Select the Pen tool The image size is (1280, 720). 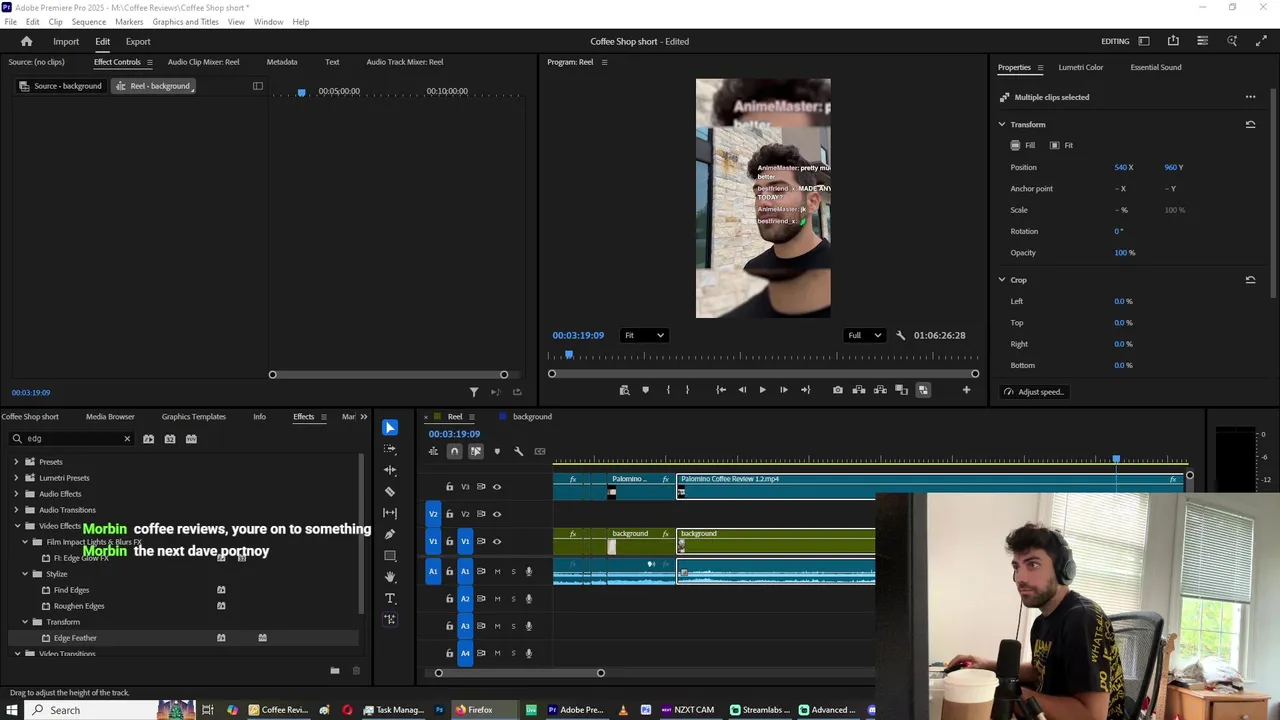coord(390,534)
